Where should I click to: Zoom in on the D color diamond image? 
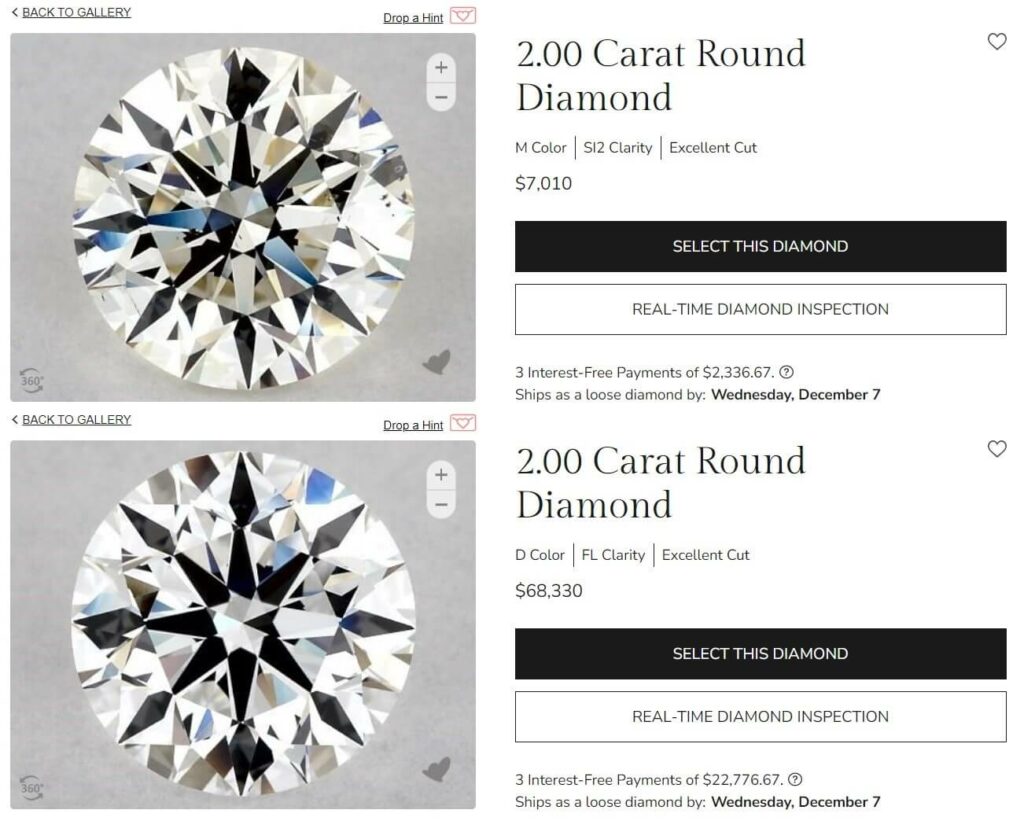tap(439, 476)
